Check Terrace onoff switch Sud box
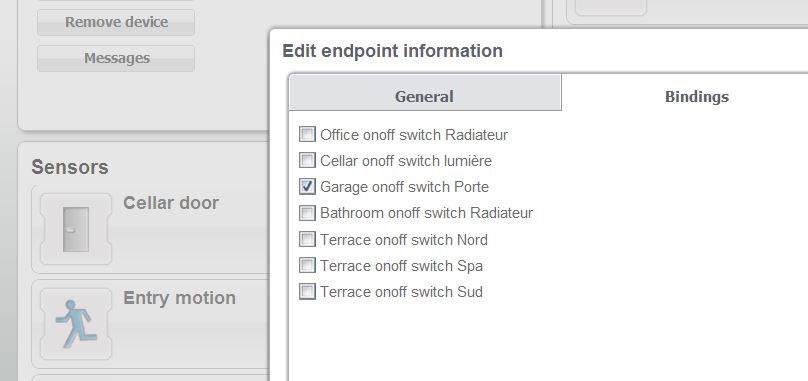The height and width of the screenshot is (381, 808). [307, 292]
